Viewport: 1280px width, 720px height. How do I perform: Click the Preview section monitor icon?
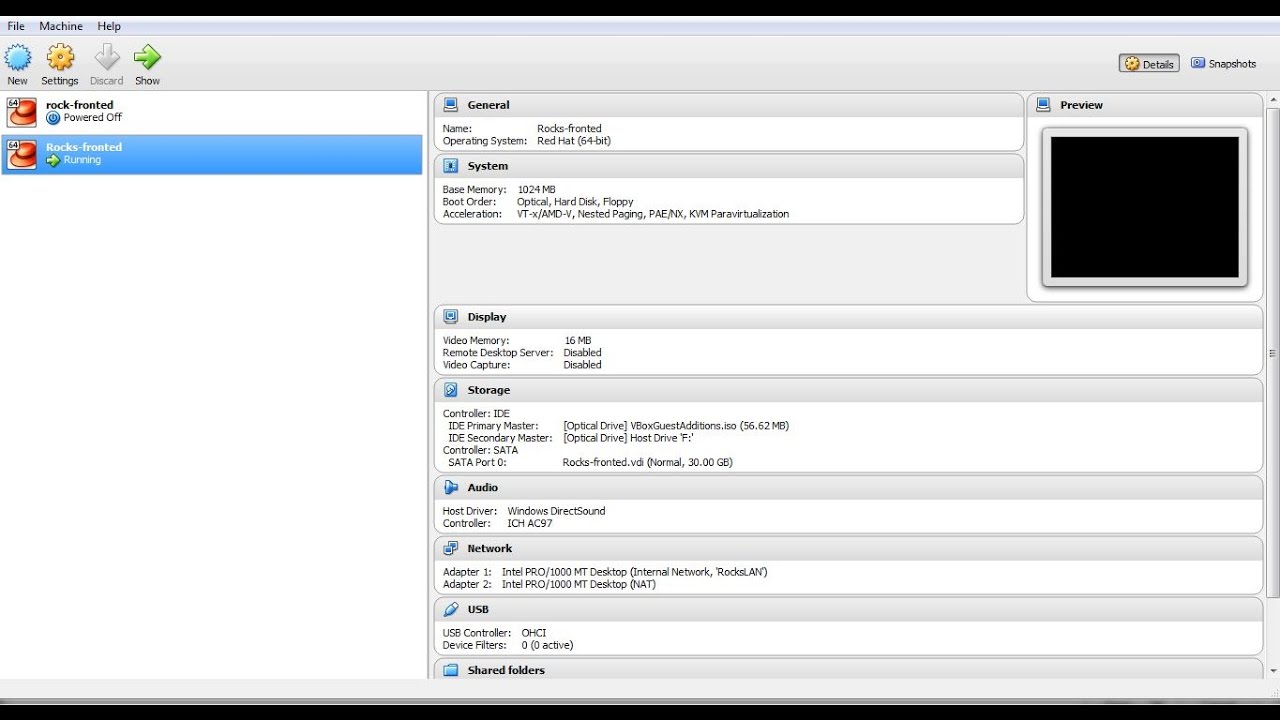pyautogui.click(x=1044, y=105)
